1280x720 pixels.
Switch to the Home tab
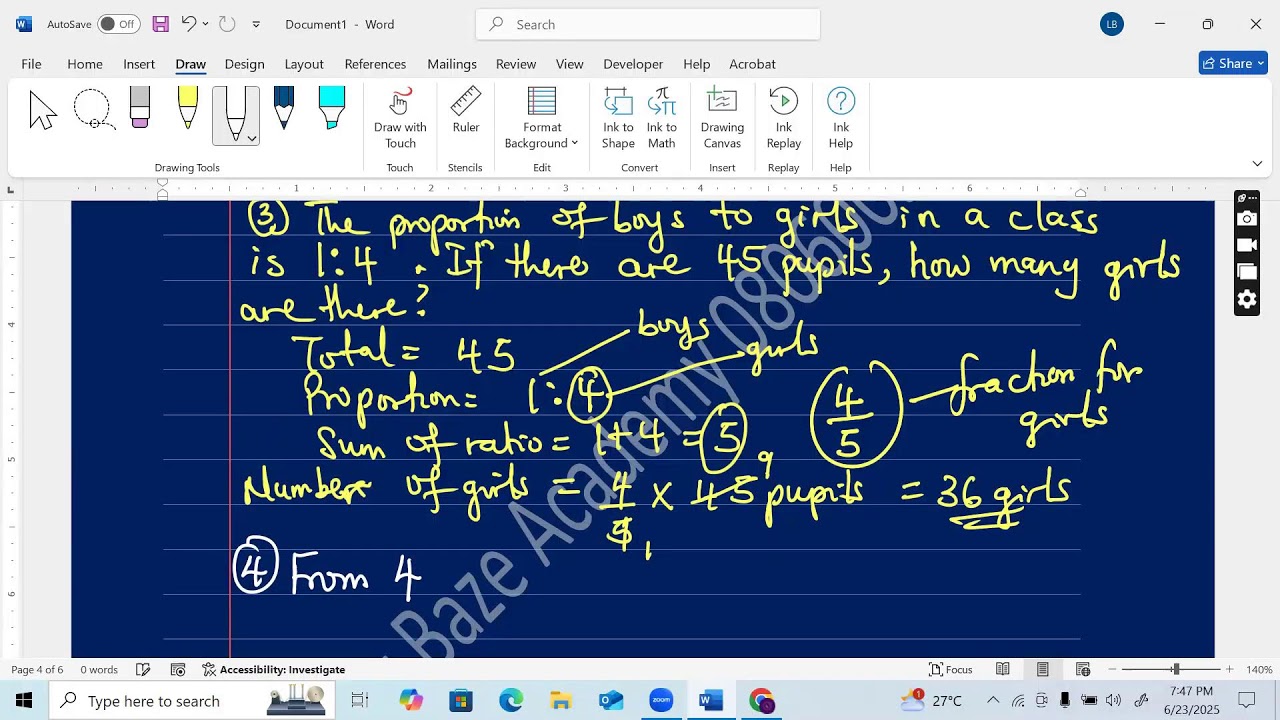(85, 64)
